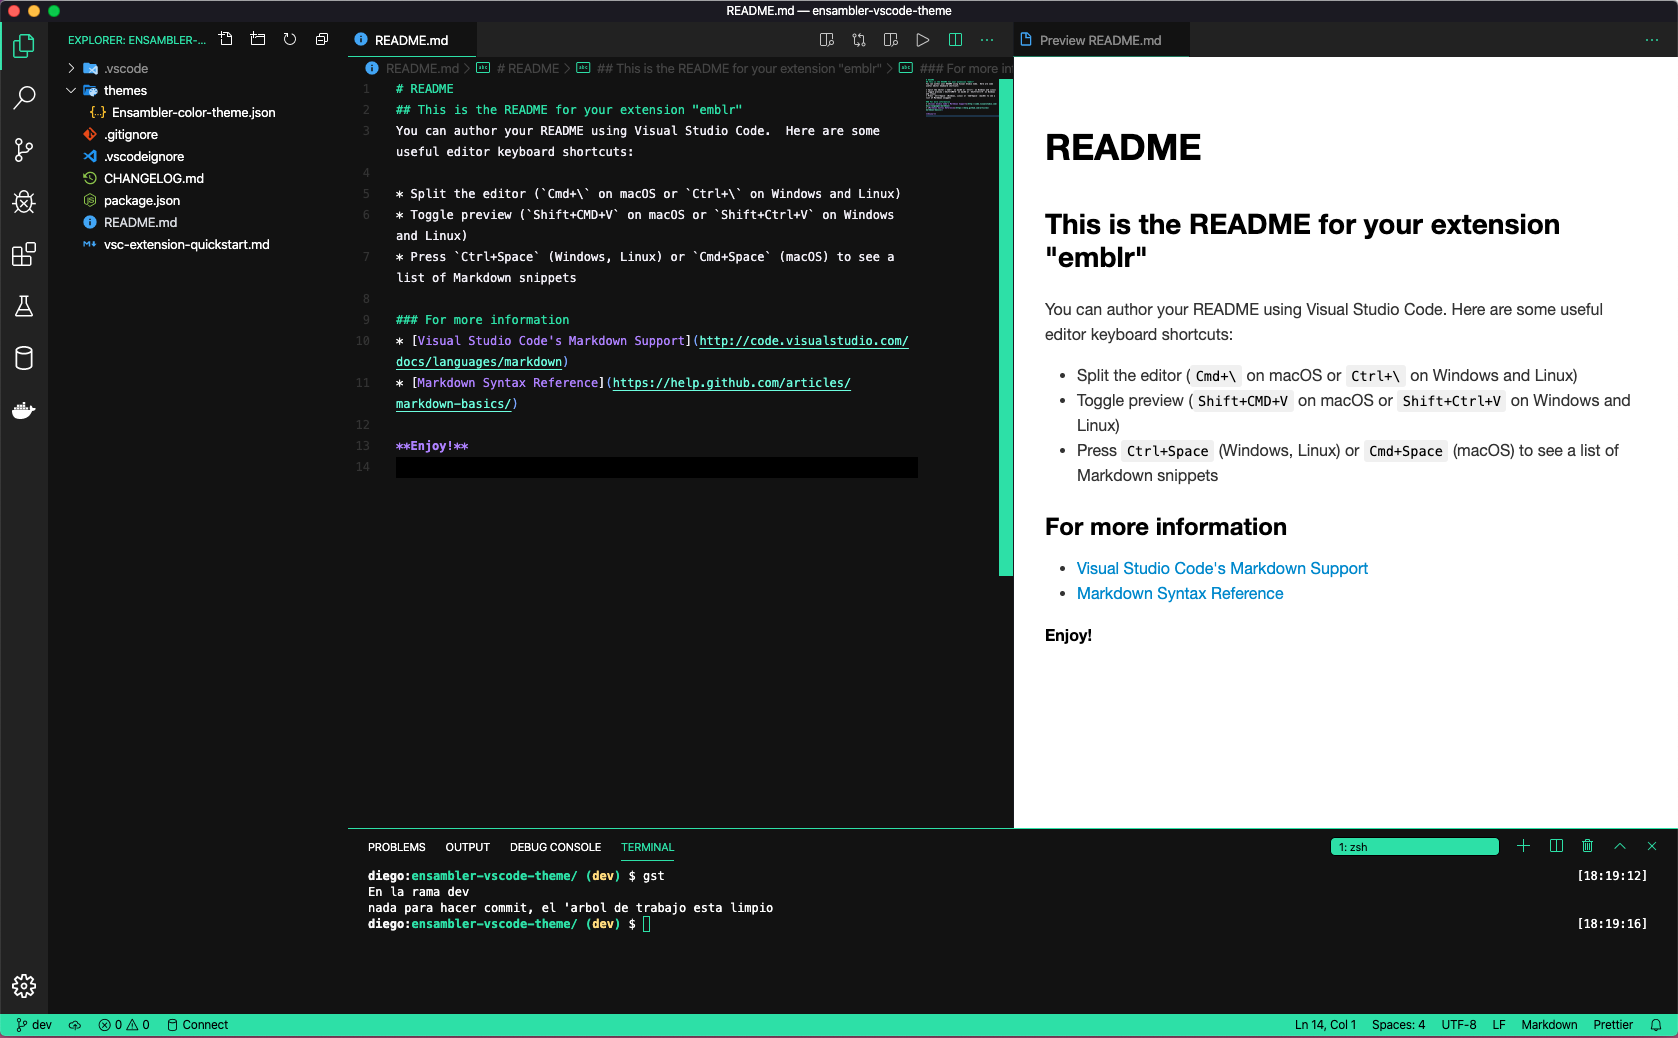The width and height of the screenshot is (1678, 1038).
Task: Click Connect in the status bar
Action: [198, 1025]
